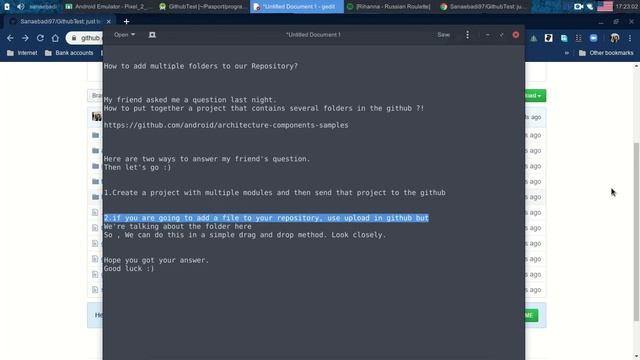Viewport: 640px width, 360px height.
Task: Click the line 'Good luck :)'
Action: 129,269
